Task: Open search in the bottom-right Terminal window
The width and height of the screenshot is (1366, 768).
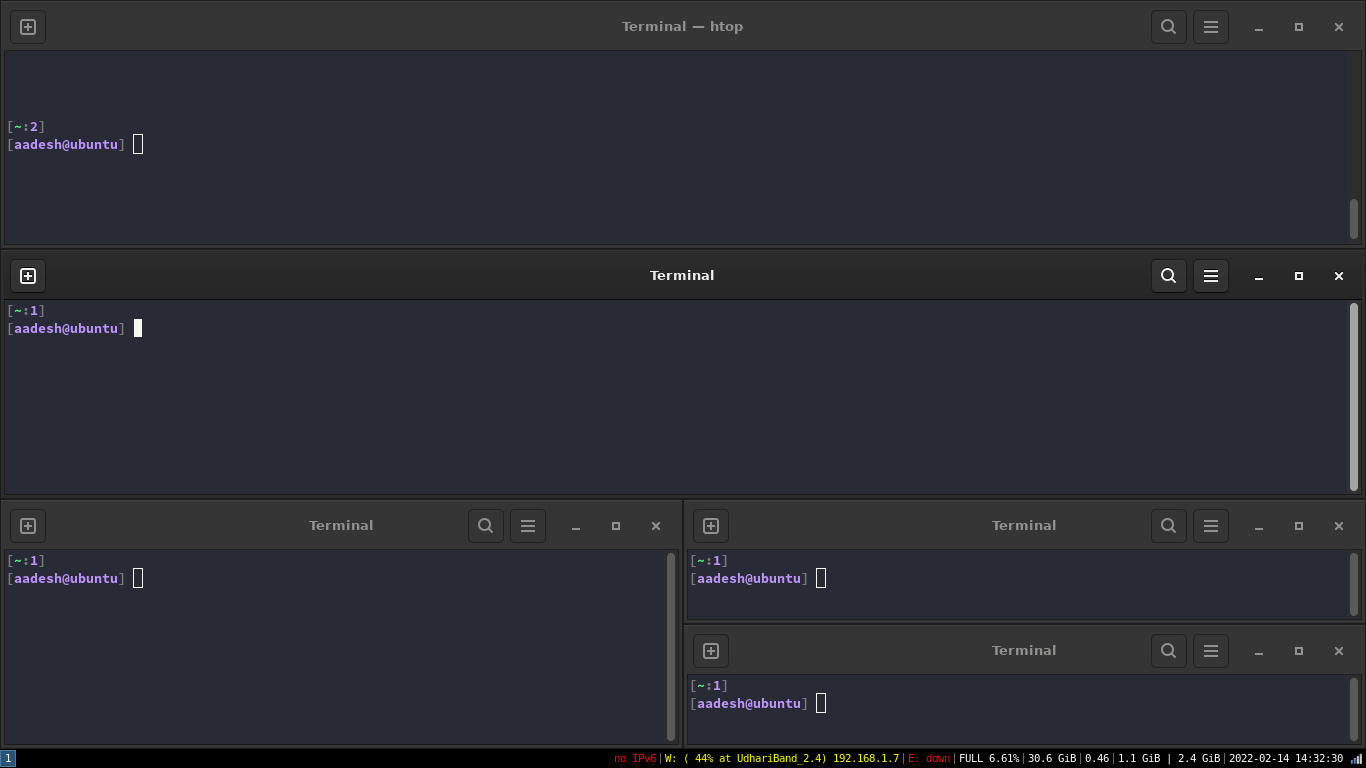Action: coord(1168,650)
